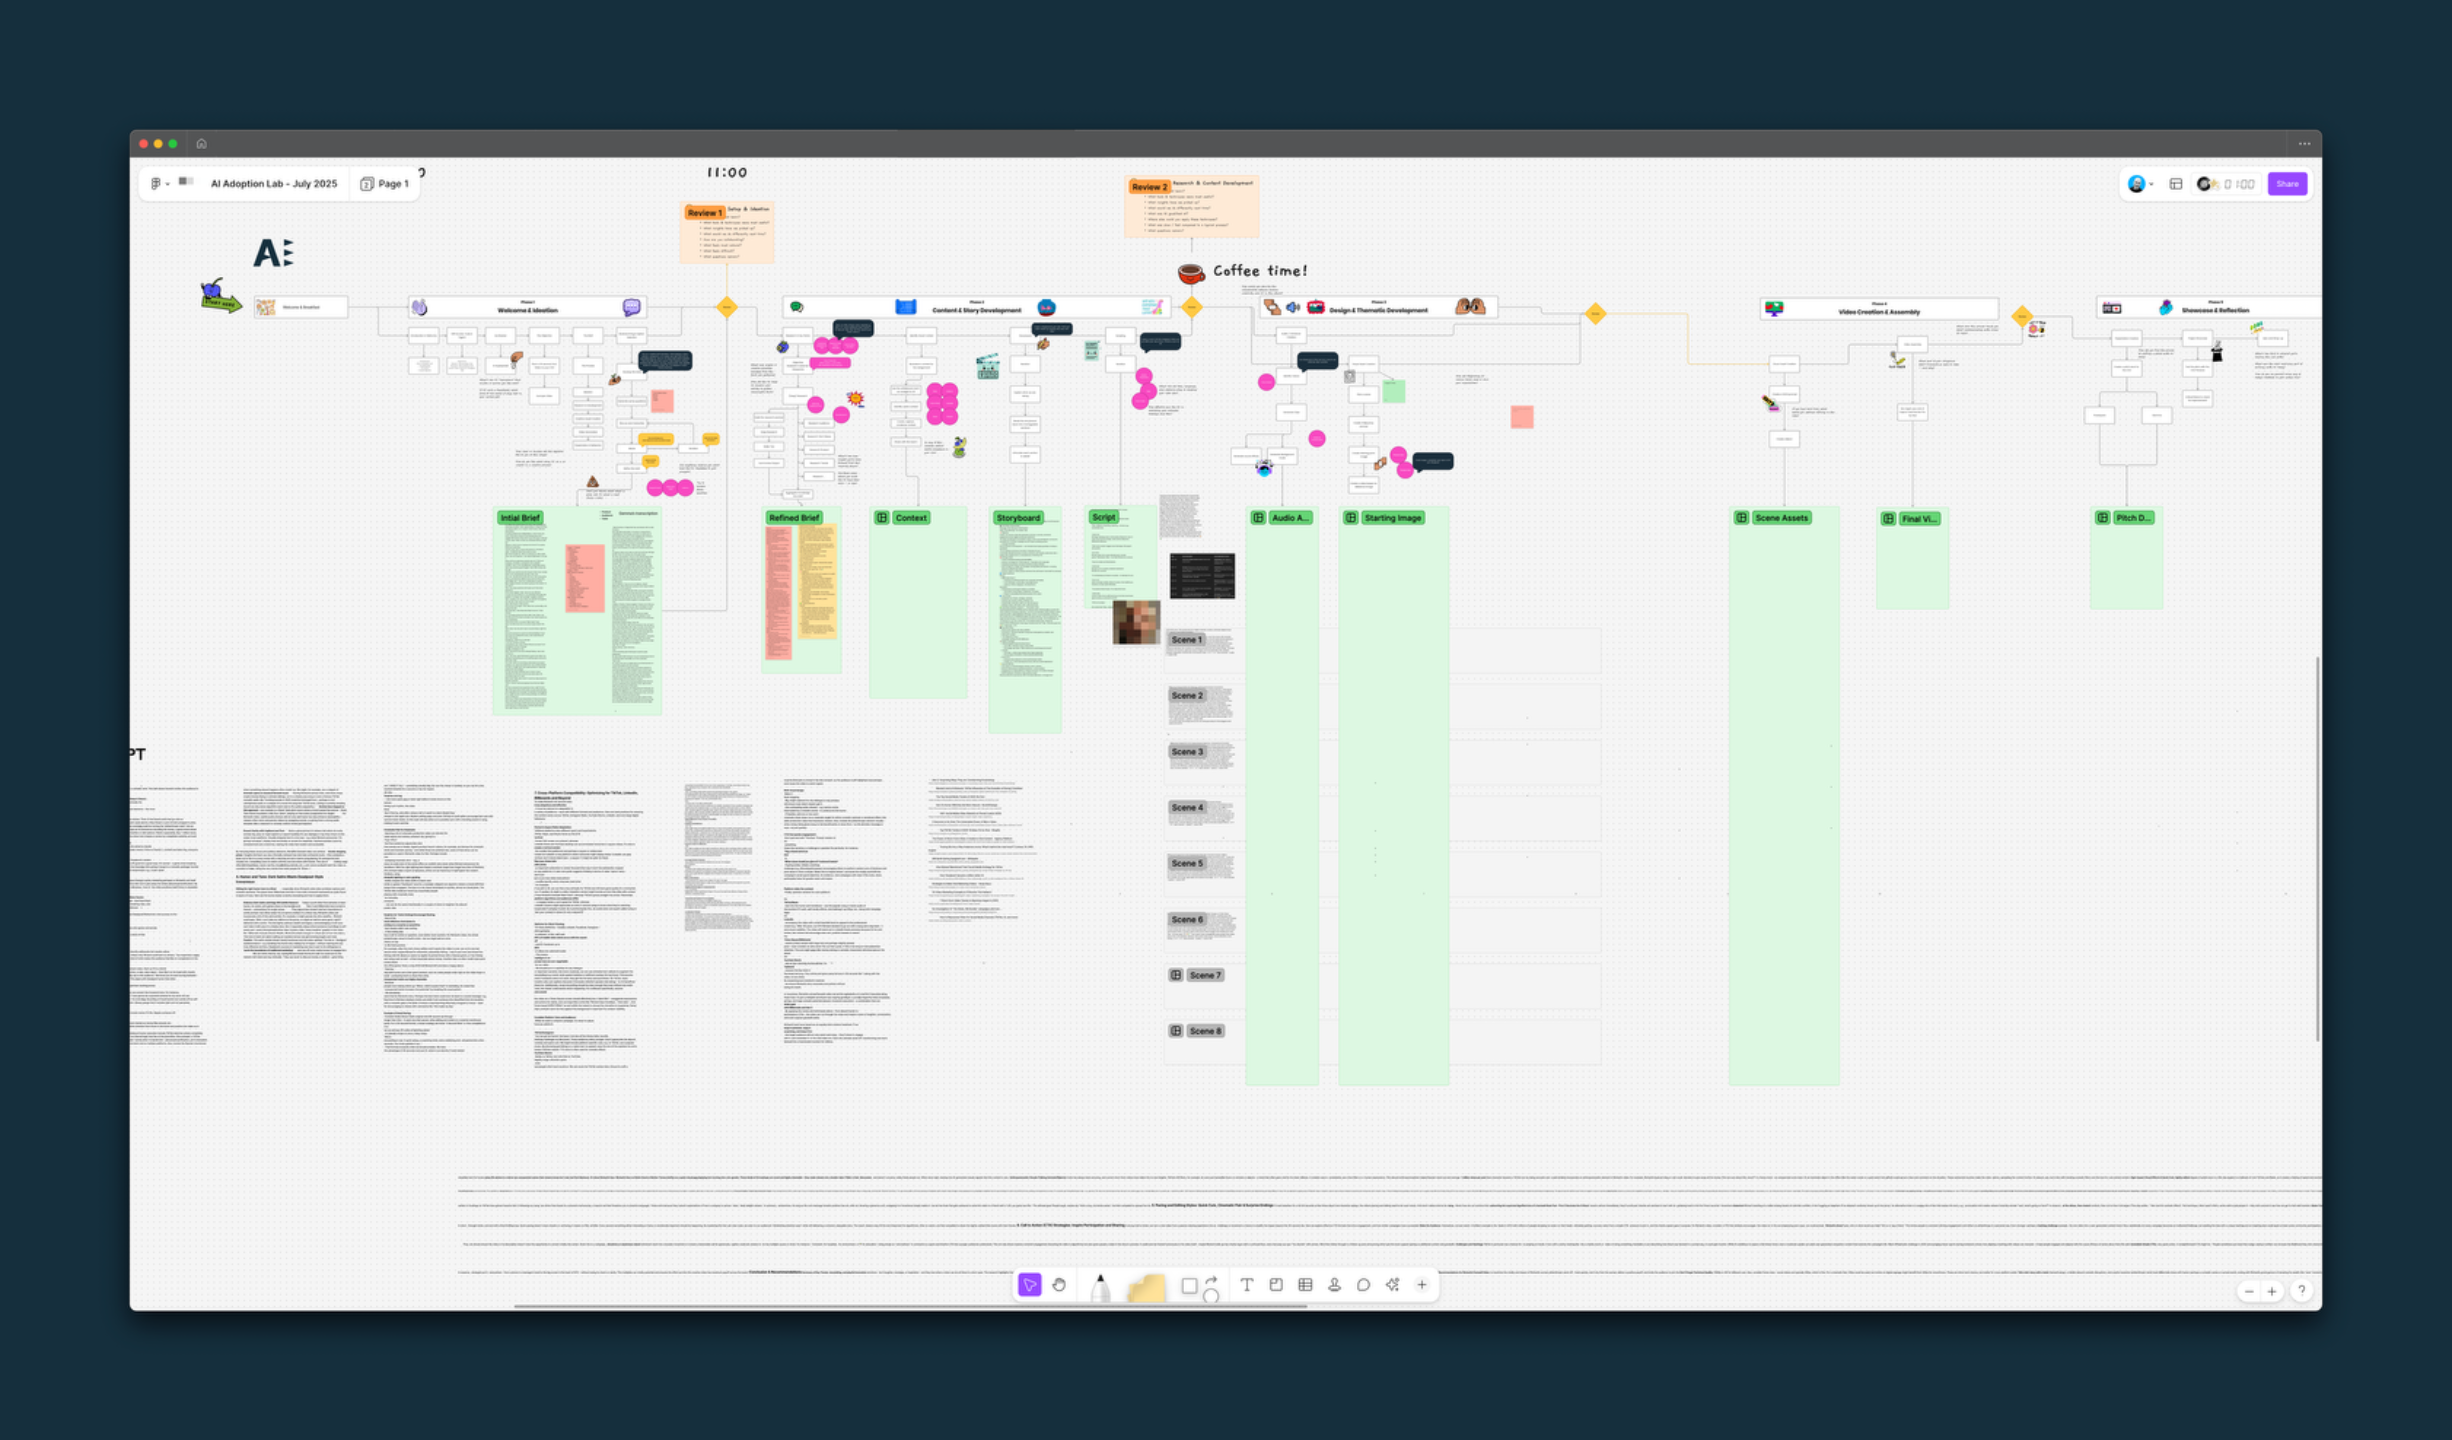Choose the yellow sticky note tool
The width and height of the screenshot is (2452, 1440).
tap(1146, 1288)
